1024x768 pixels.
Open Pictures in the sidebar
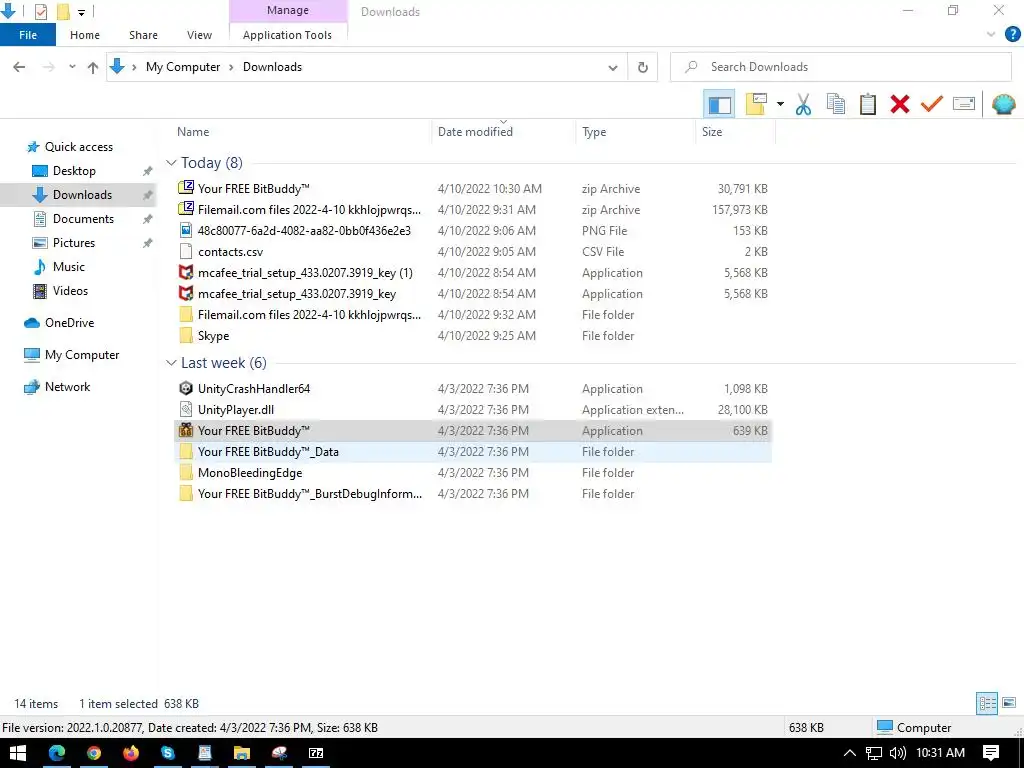coord(73,243)
